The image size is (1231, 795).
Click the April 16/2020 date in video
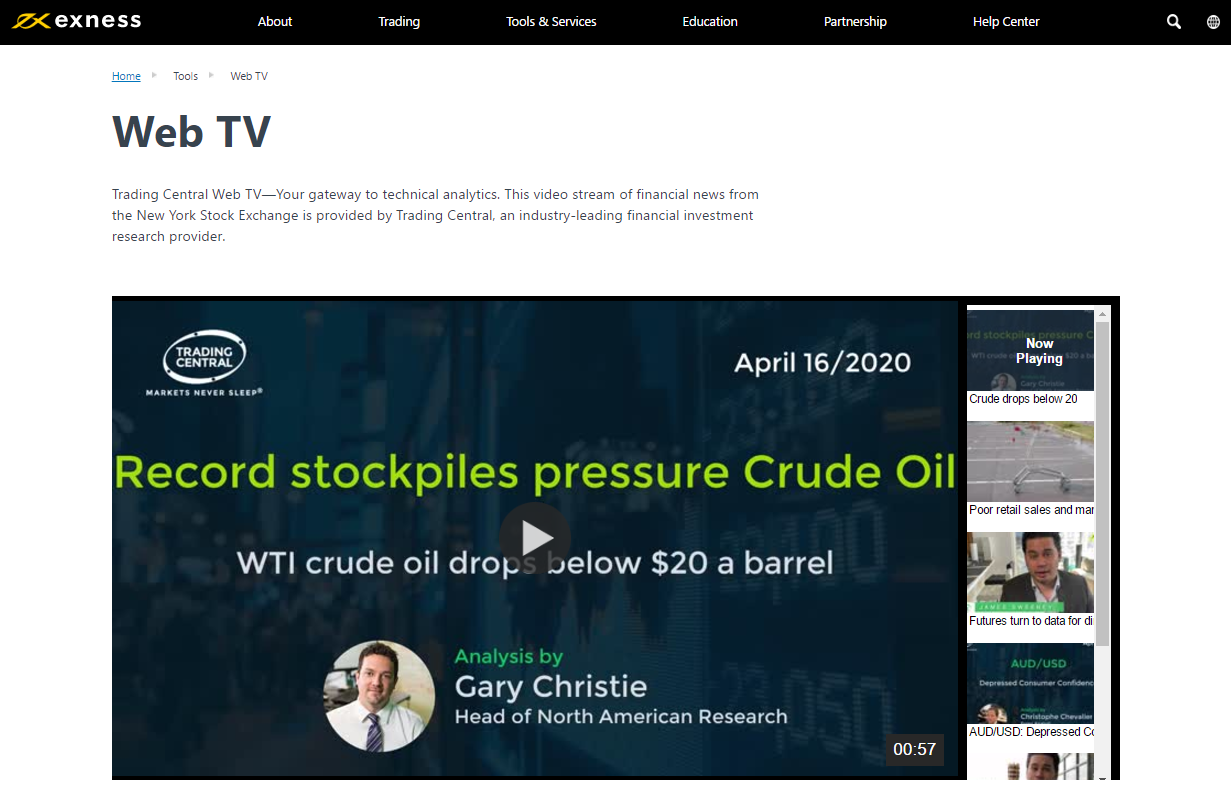click(822, 362)
